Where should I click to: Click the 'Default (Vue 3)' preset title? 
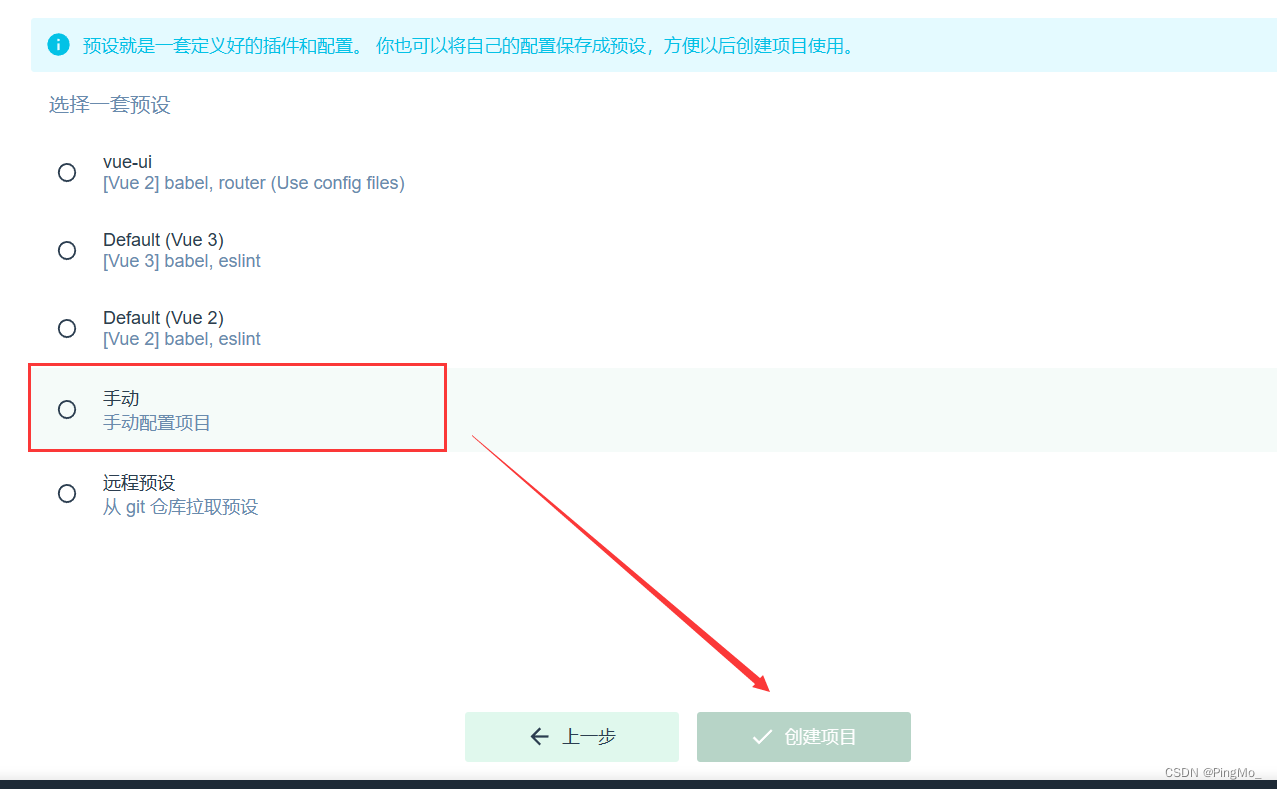point(163,240)
